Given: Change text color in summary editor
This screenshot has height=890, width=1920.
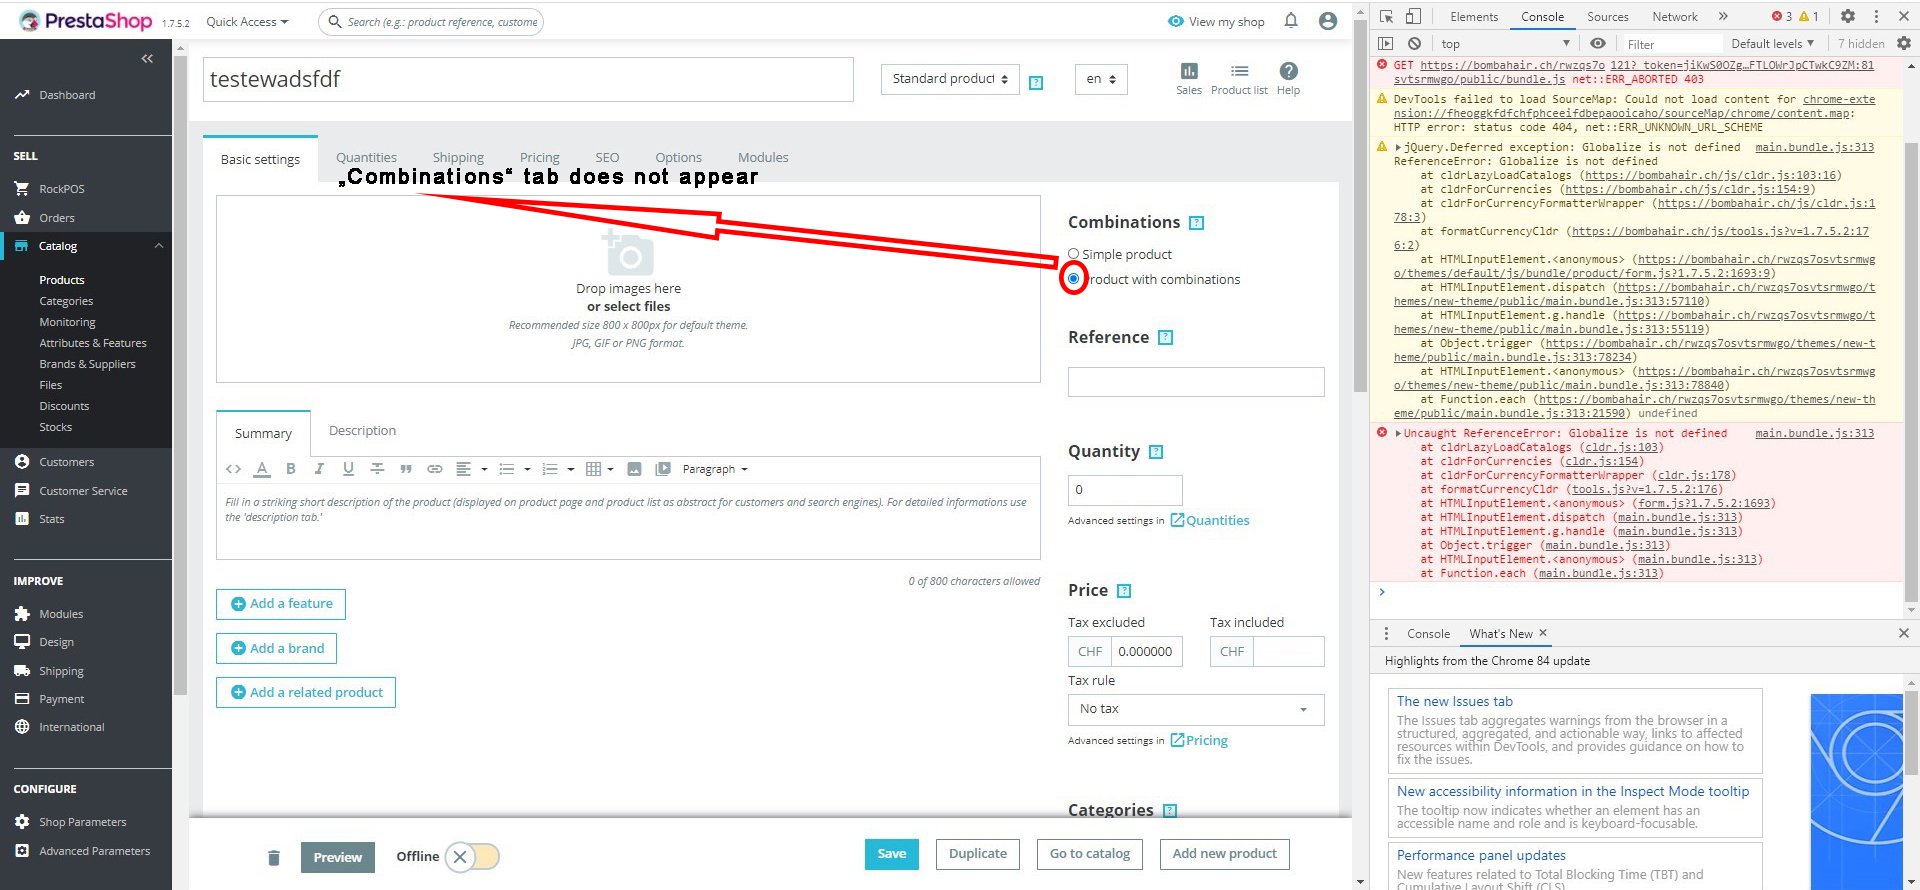Looking at the screenshot, I should (x=262, y=469).
